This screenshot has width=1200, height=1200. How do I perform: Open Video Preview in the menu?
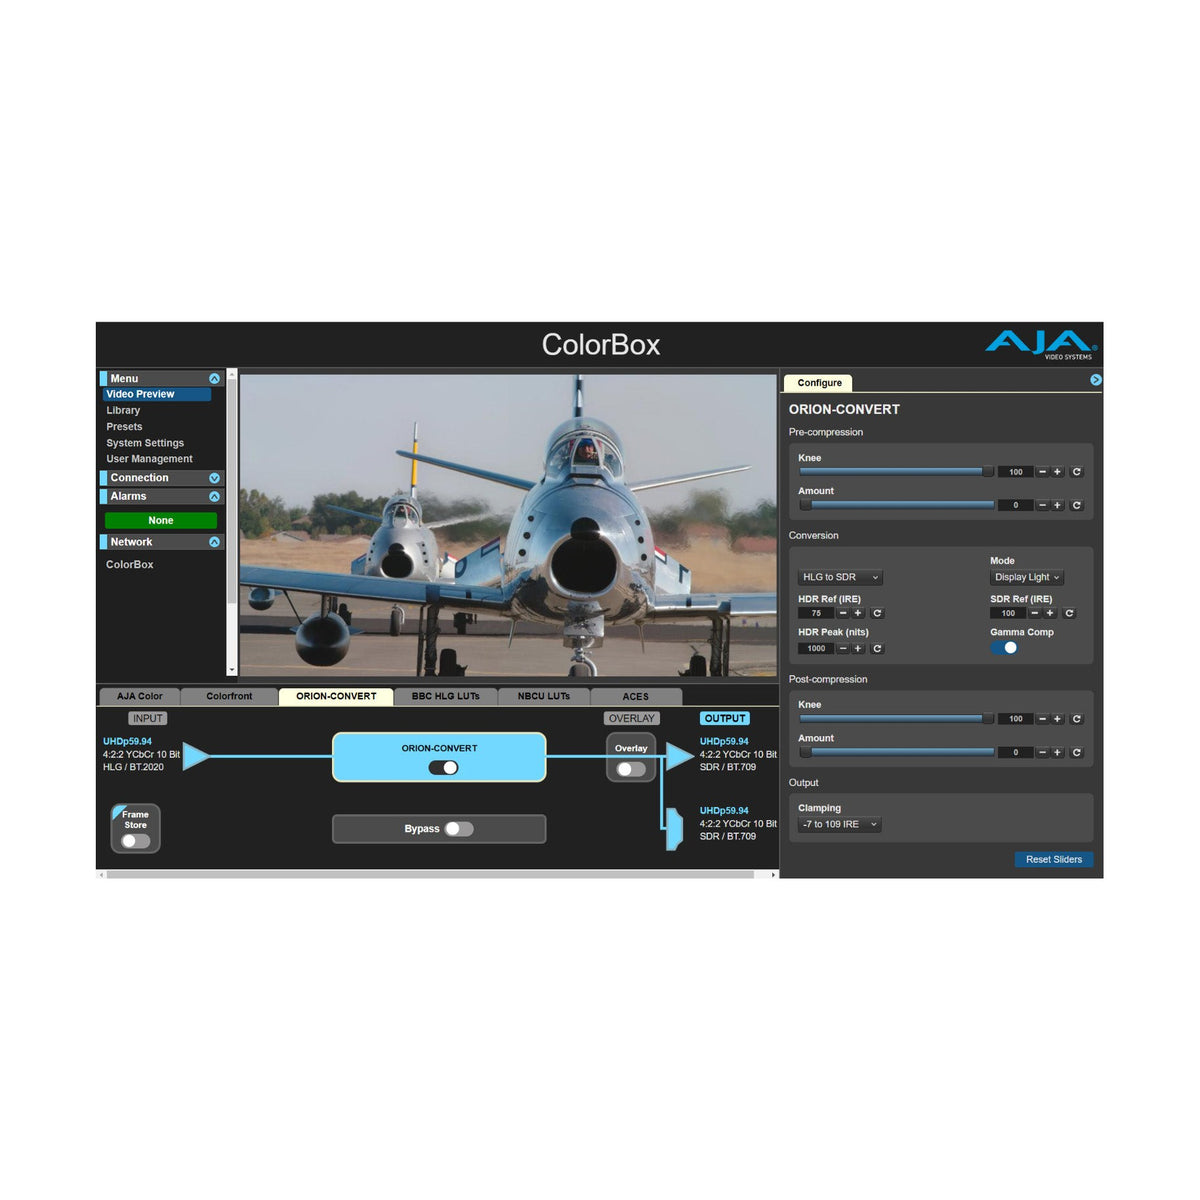click(x=157, y=394)
